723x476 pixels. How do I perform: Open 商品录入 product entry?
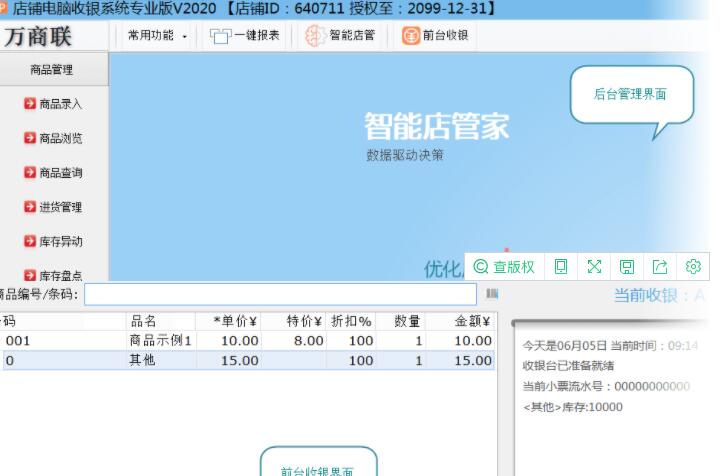(x=53, y=104)
